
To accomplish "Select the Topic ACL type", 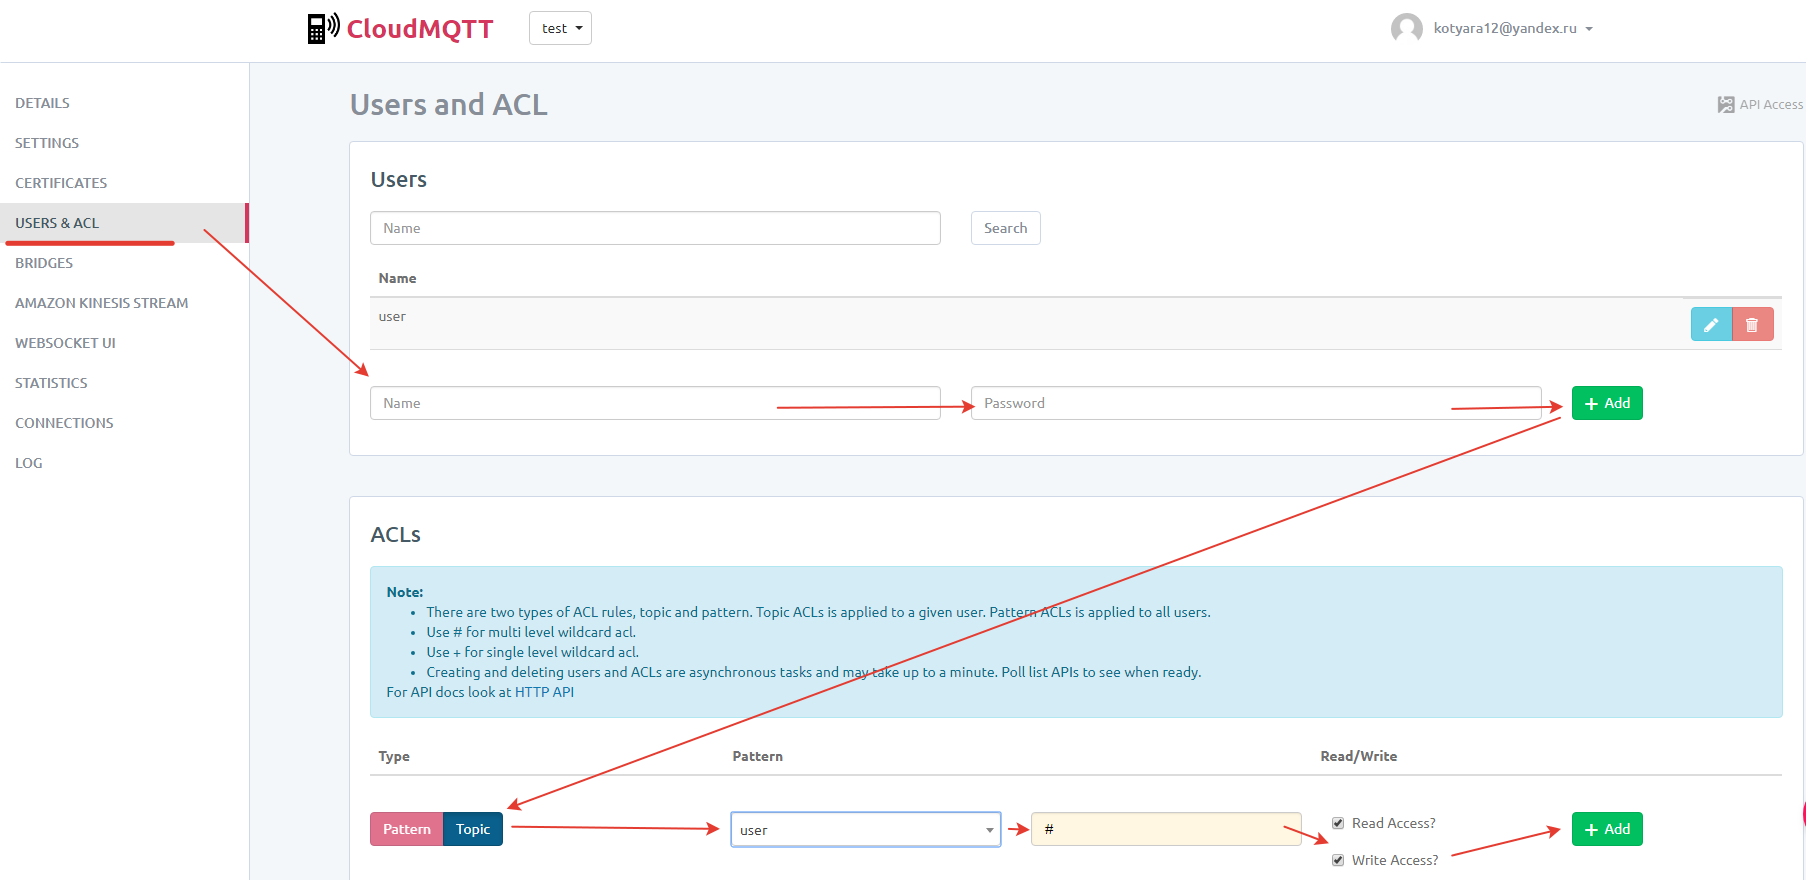I will click(x=473, y=829).
